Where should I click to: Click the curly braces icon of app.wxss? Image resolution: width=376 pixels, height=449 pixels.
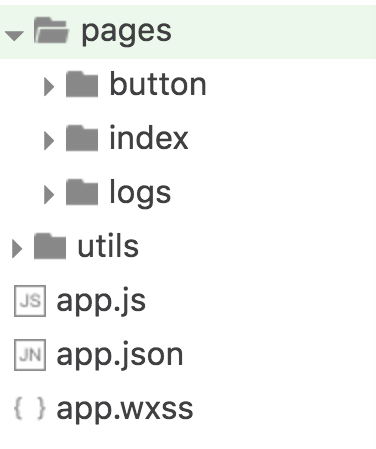30,408
